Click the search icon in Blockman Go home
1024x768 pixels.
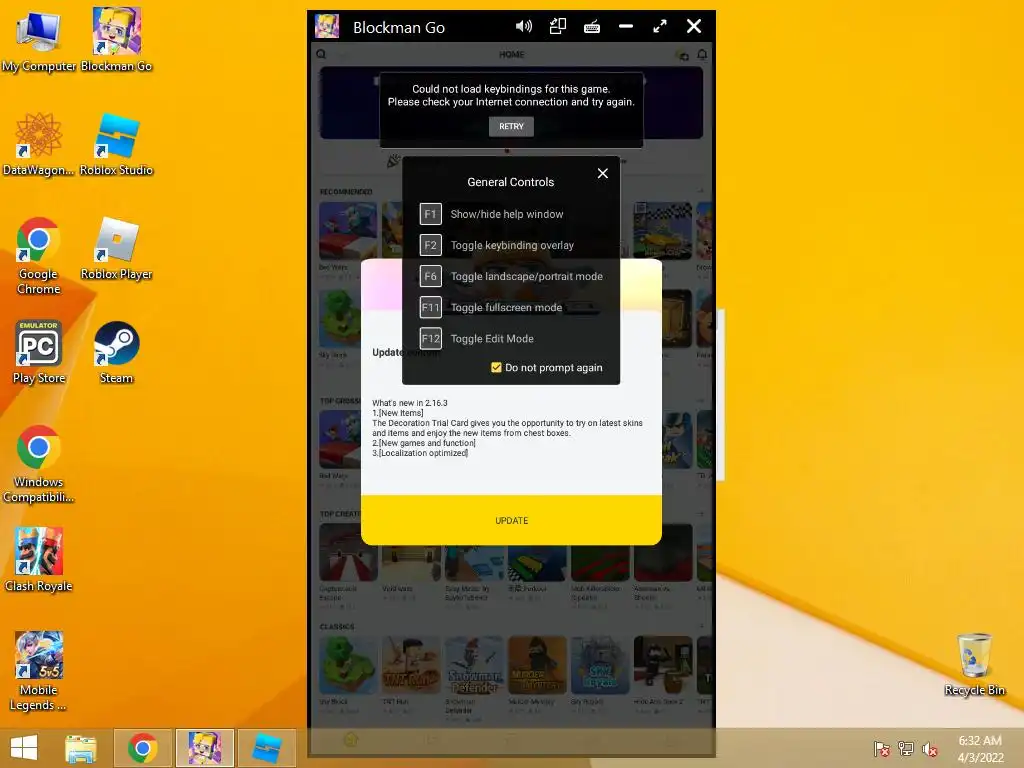(x=321, y=55)
